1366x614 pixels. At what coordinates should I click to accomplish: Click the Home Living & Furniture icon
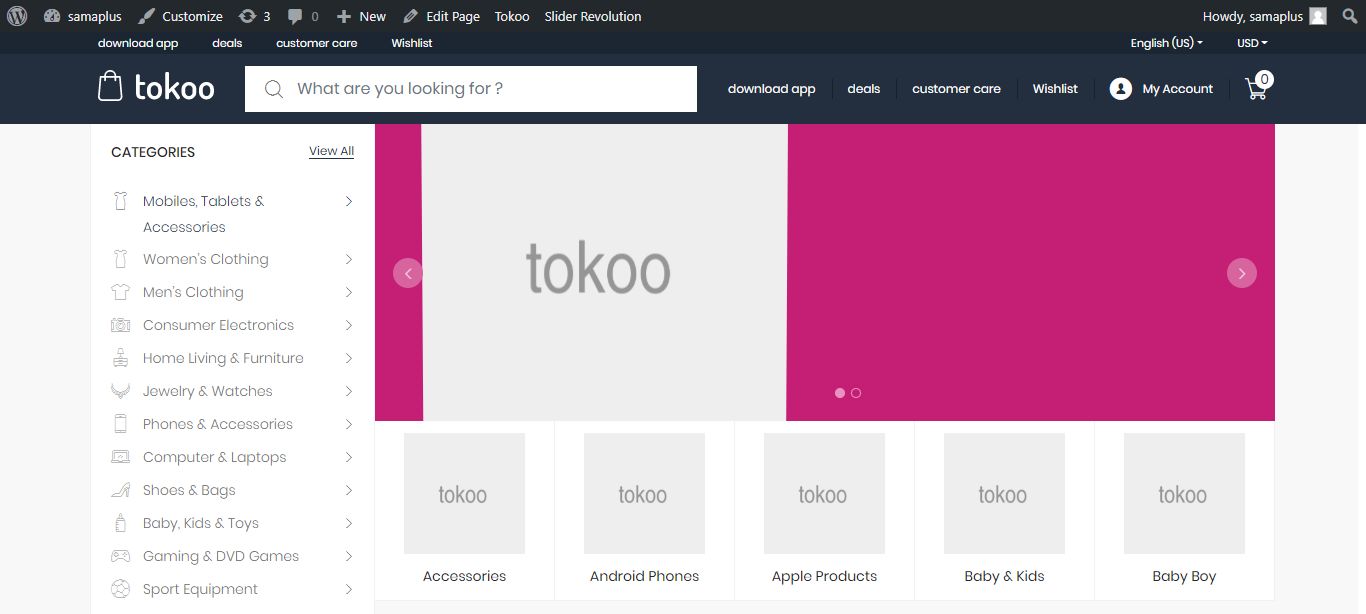tap(121, 358)
